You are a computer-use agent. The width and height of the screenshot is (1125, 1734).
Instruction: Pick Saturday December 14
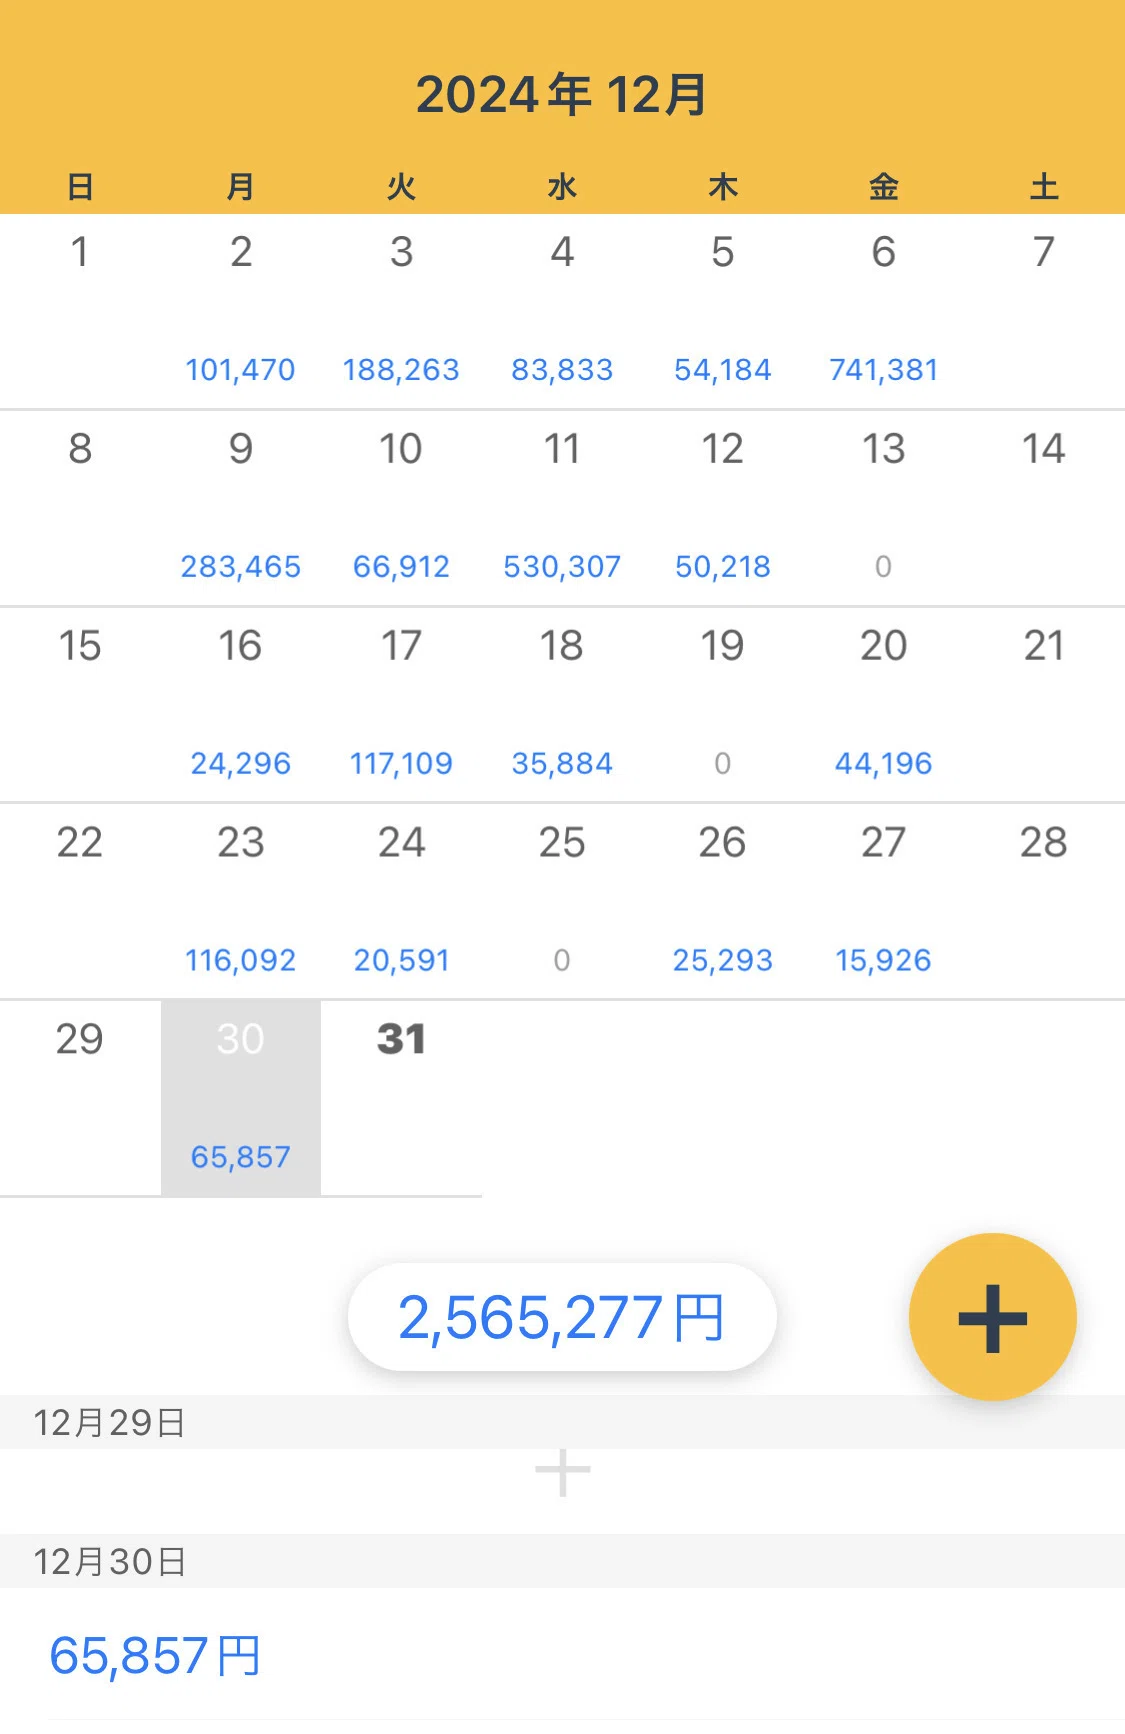tap(1044, 508)
